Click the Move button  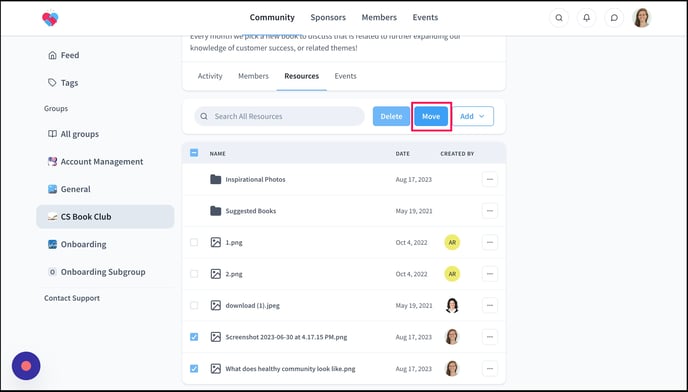click(x=431, y=116)
